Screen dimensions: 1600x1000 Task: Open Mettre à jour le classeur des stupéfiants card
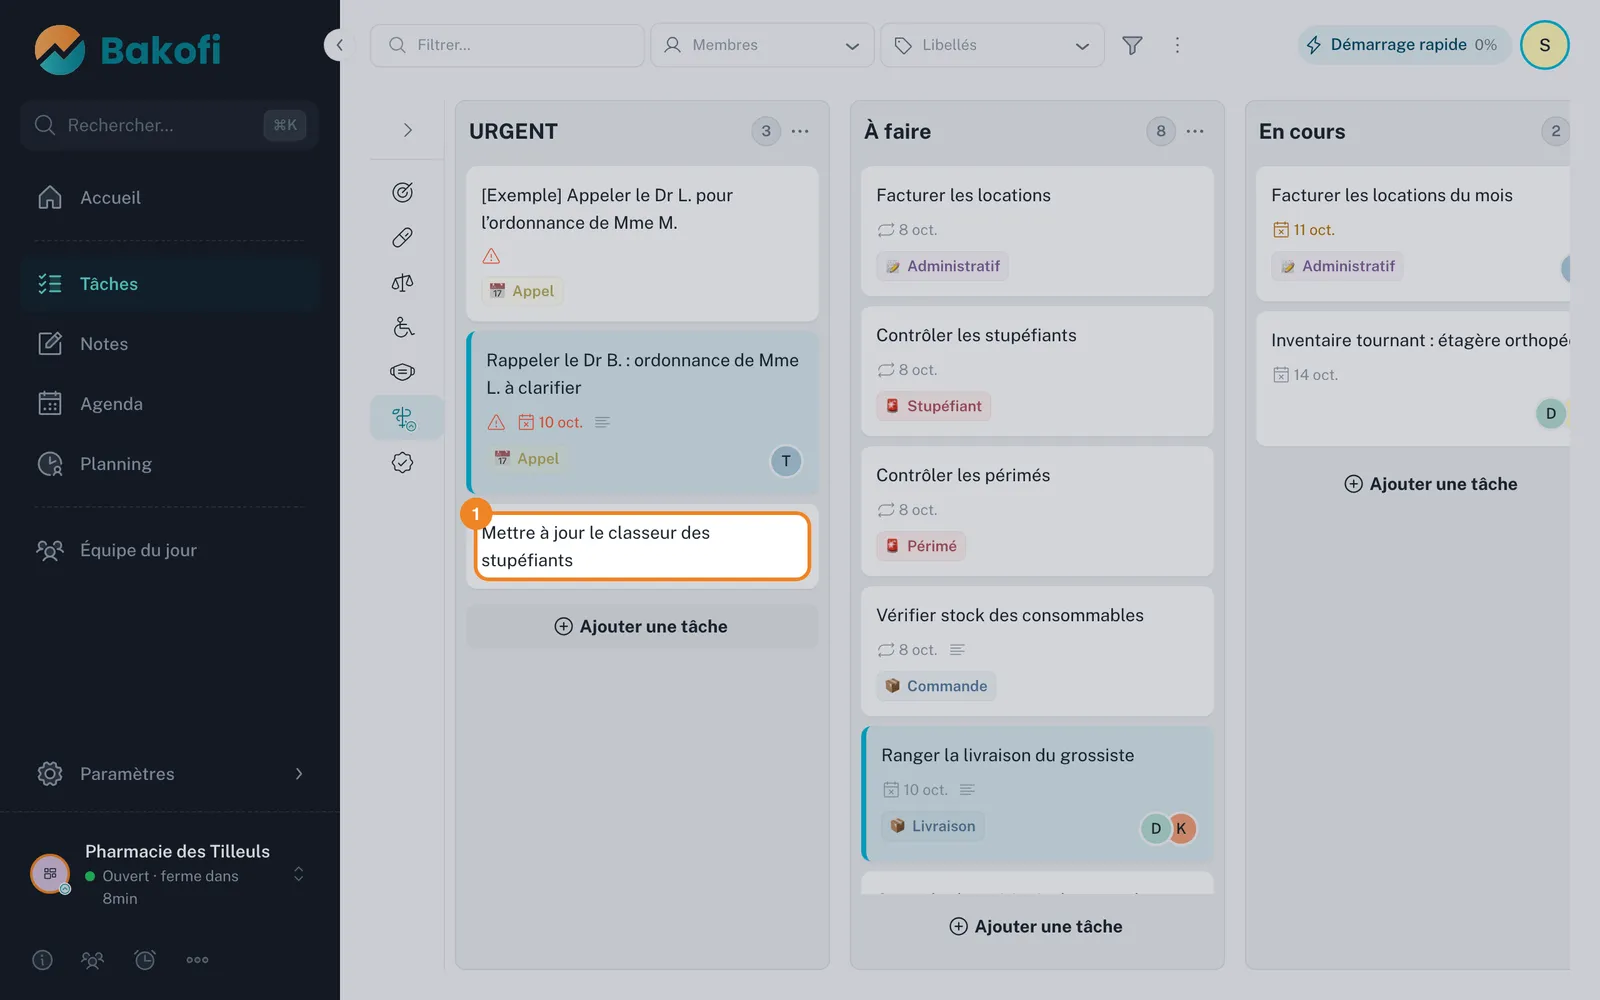(642, 546)
